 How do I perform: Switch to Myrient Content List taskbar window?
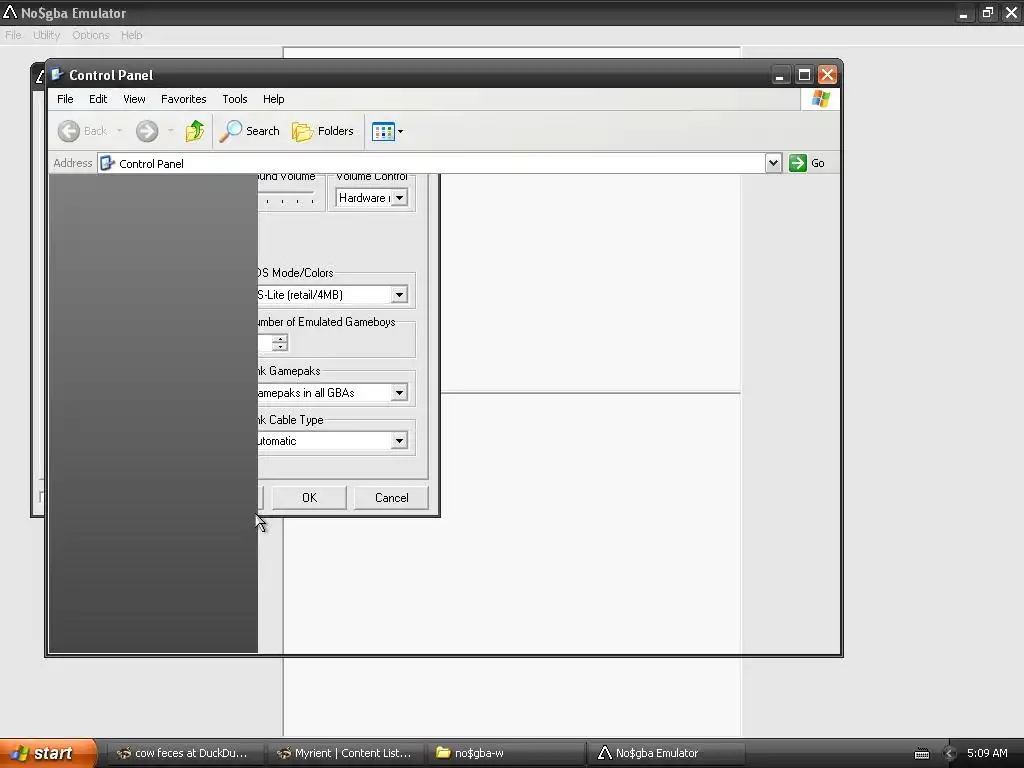click(347, 753)
